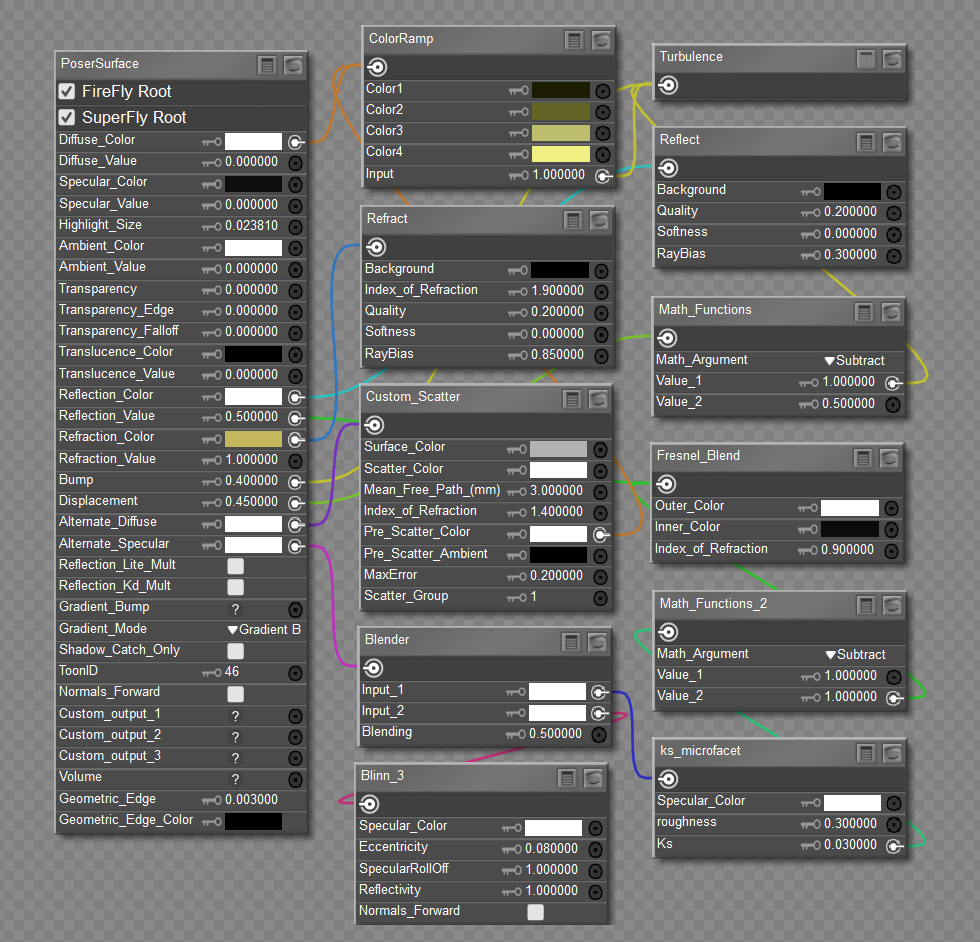Click Scatter_Group value 1 on Custom_Scatter
The height and width of the screenshot is (942, 980).
click(534, 597)
